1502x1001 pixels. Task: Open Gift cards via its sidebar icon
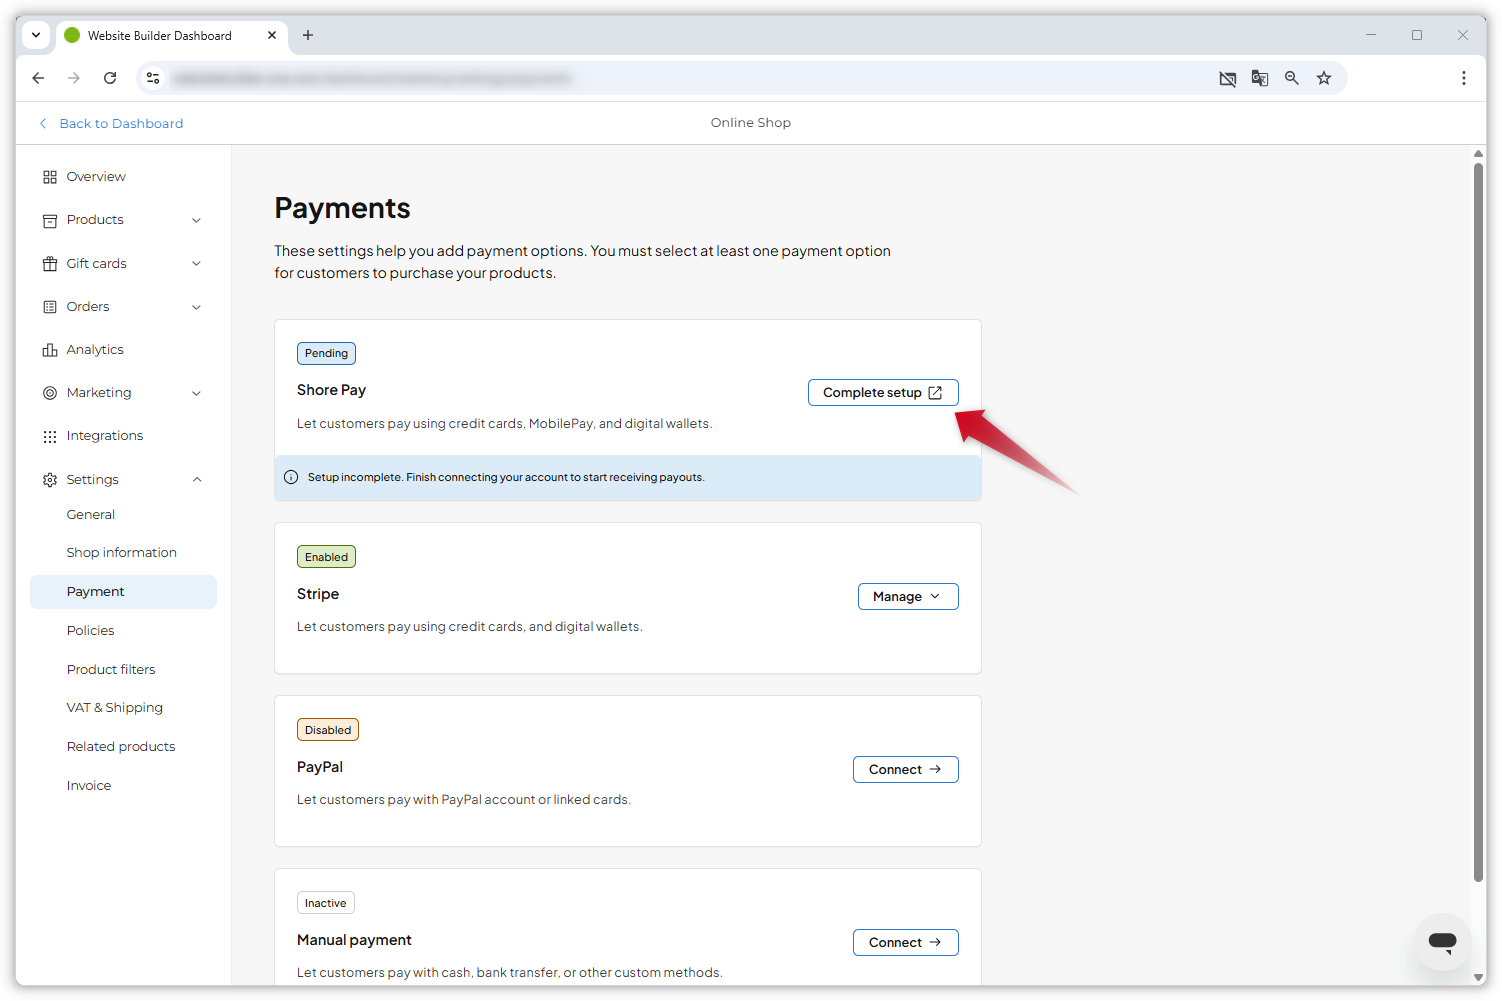[50, 263]
